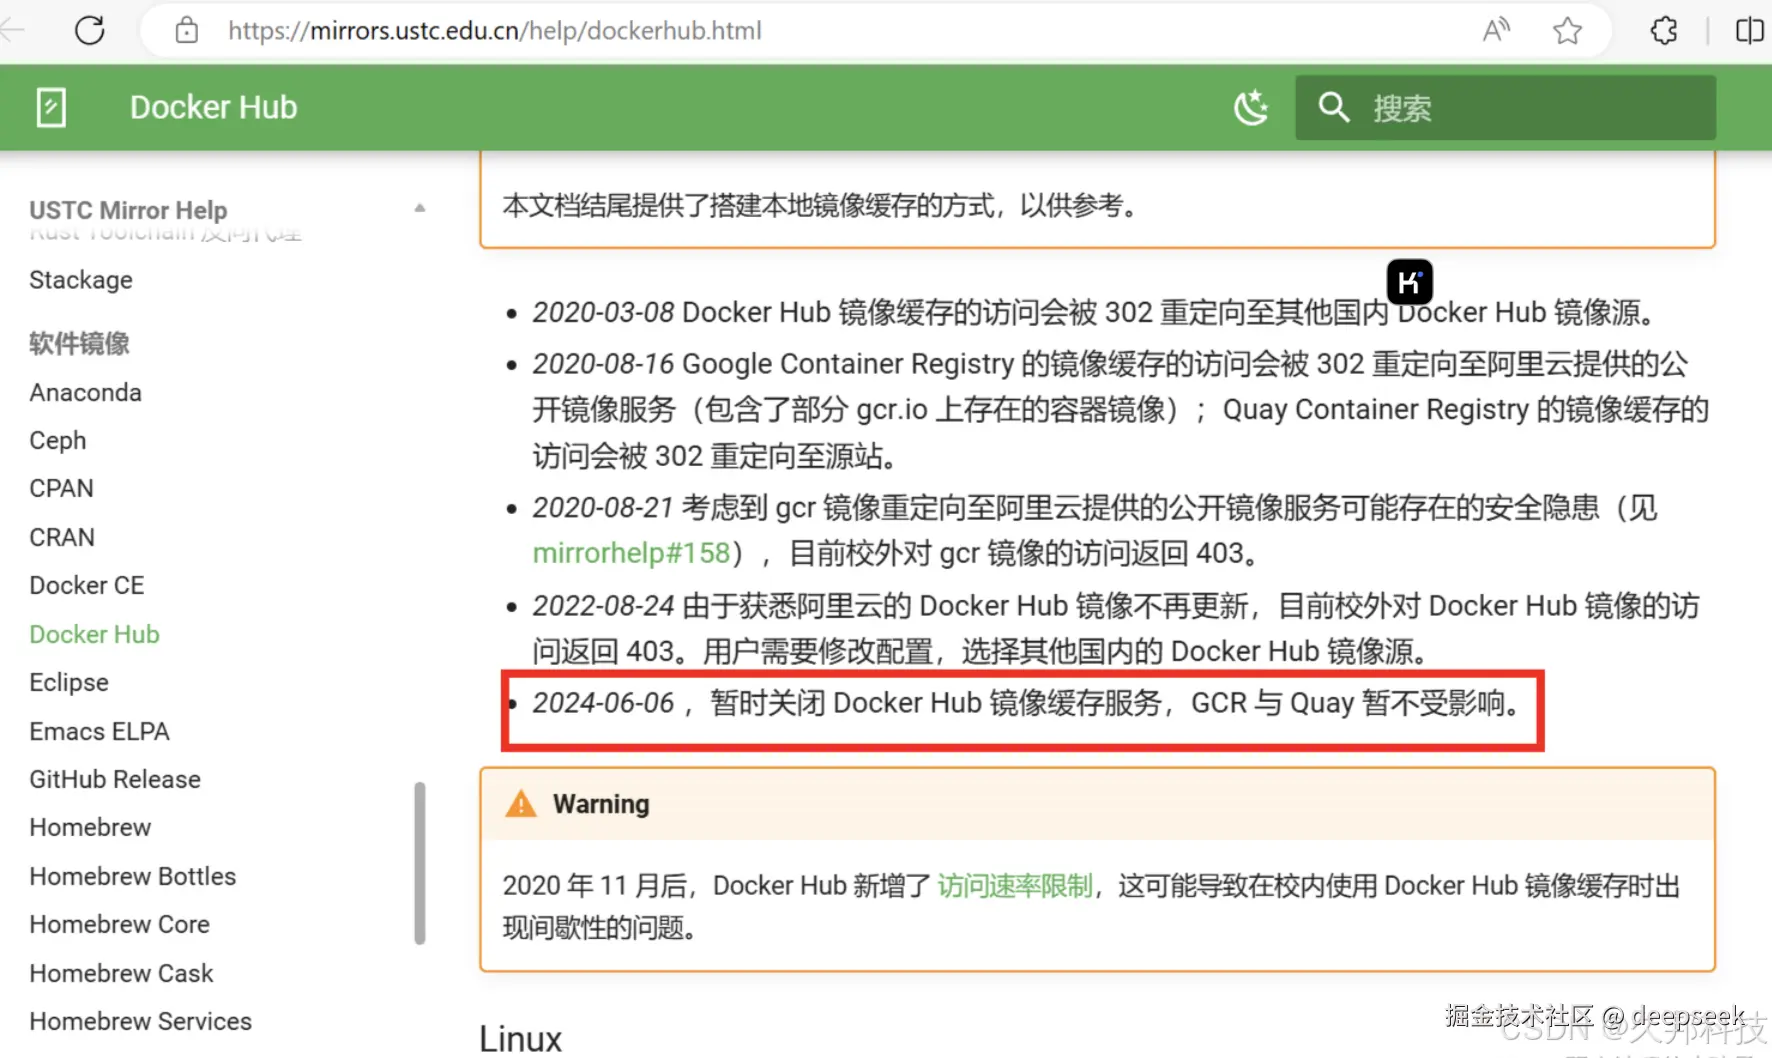1772x1058 pixels.
Task: Collapse the USTC Mirror Help section arrow
Action: [420, 209]
